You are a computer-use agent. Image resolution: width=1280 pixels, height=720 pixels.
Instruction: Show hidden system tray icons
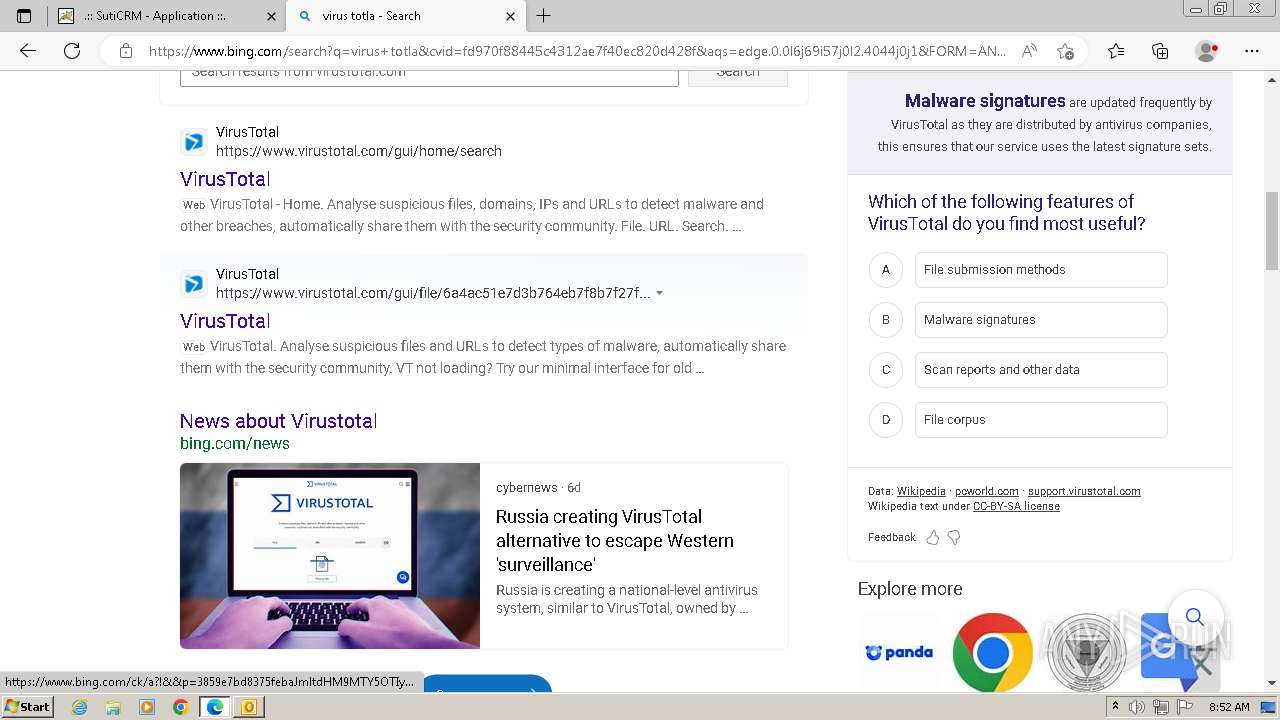click(x=1116, y=707)
